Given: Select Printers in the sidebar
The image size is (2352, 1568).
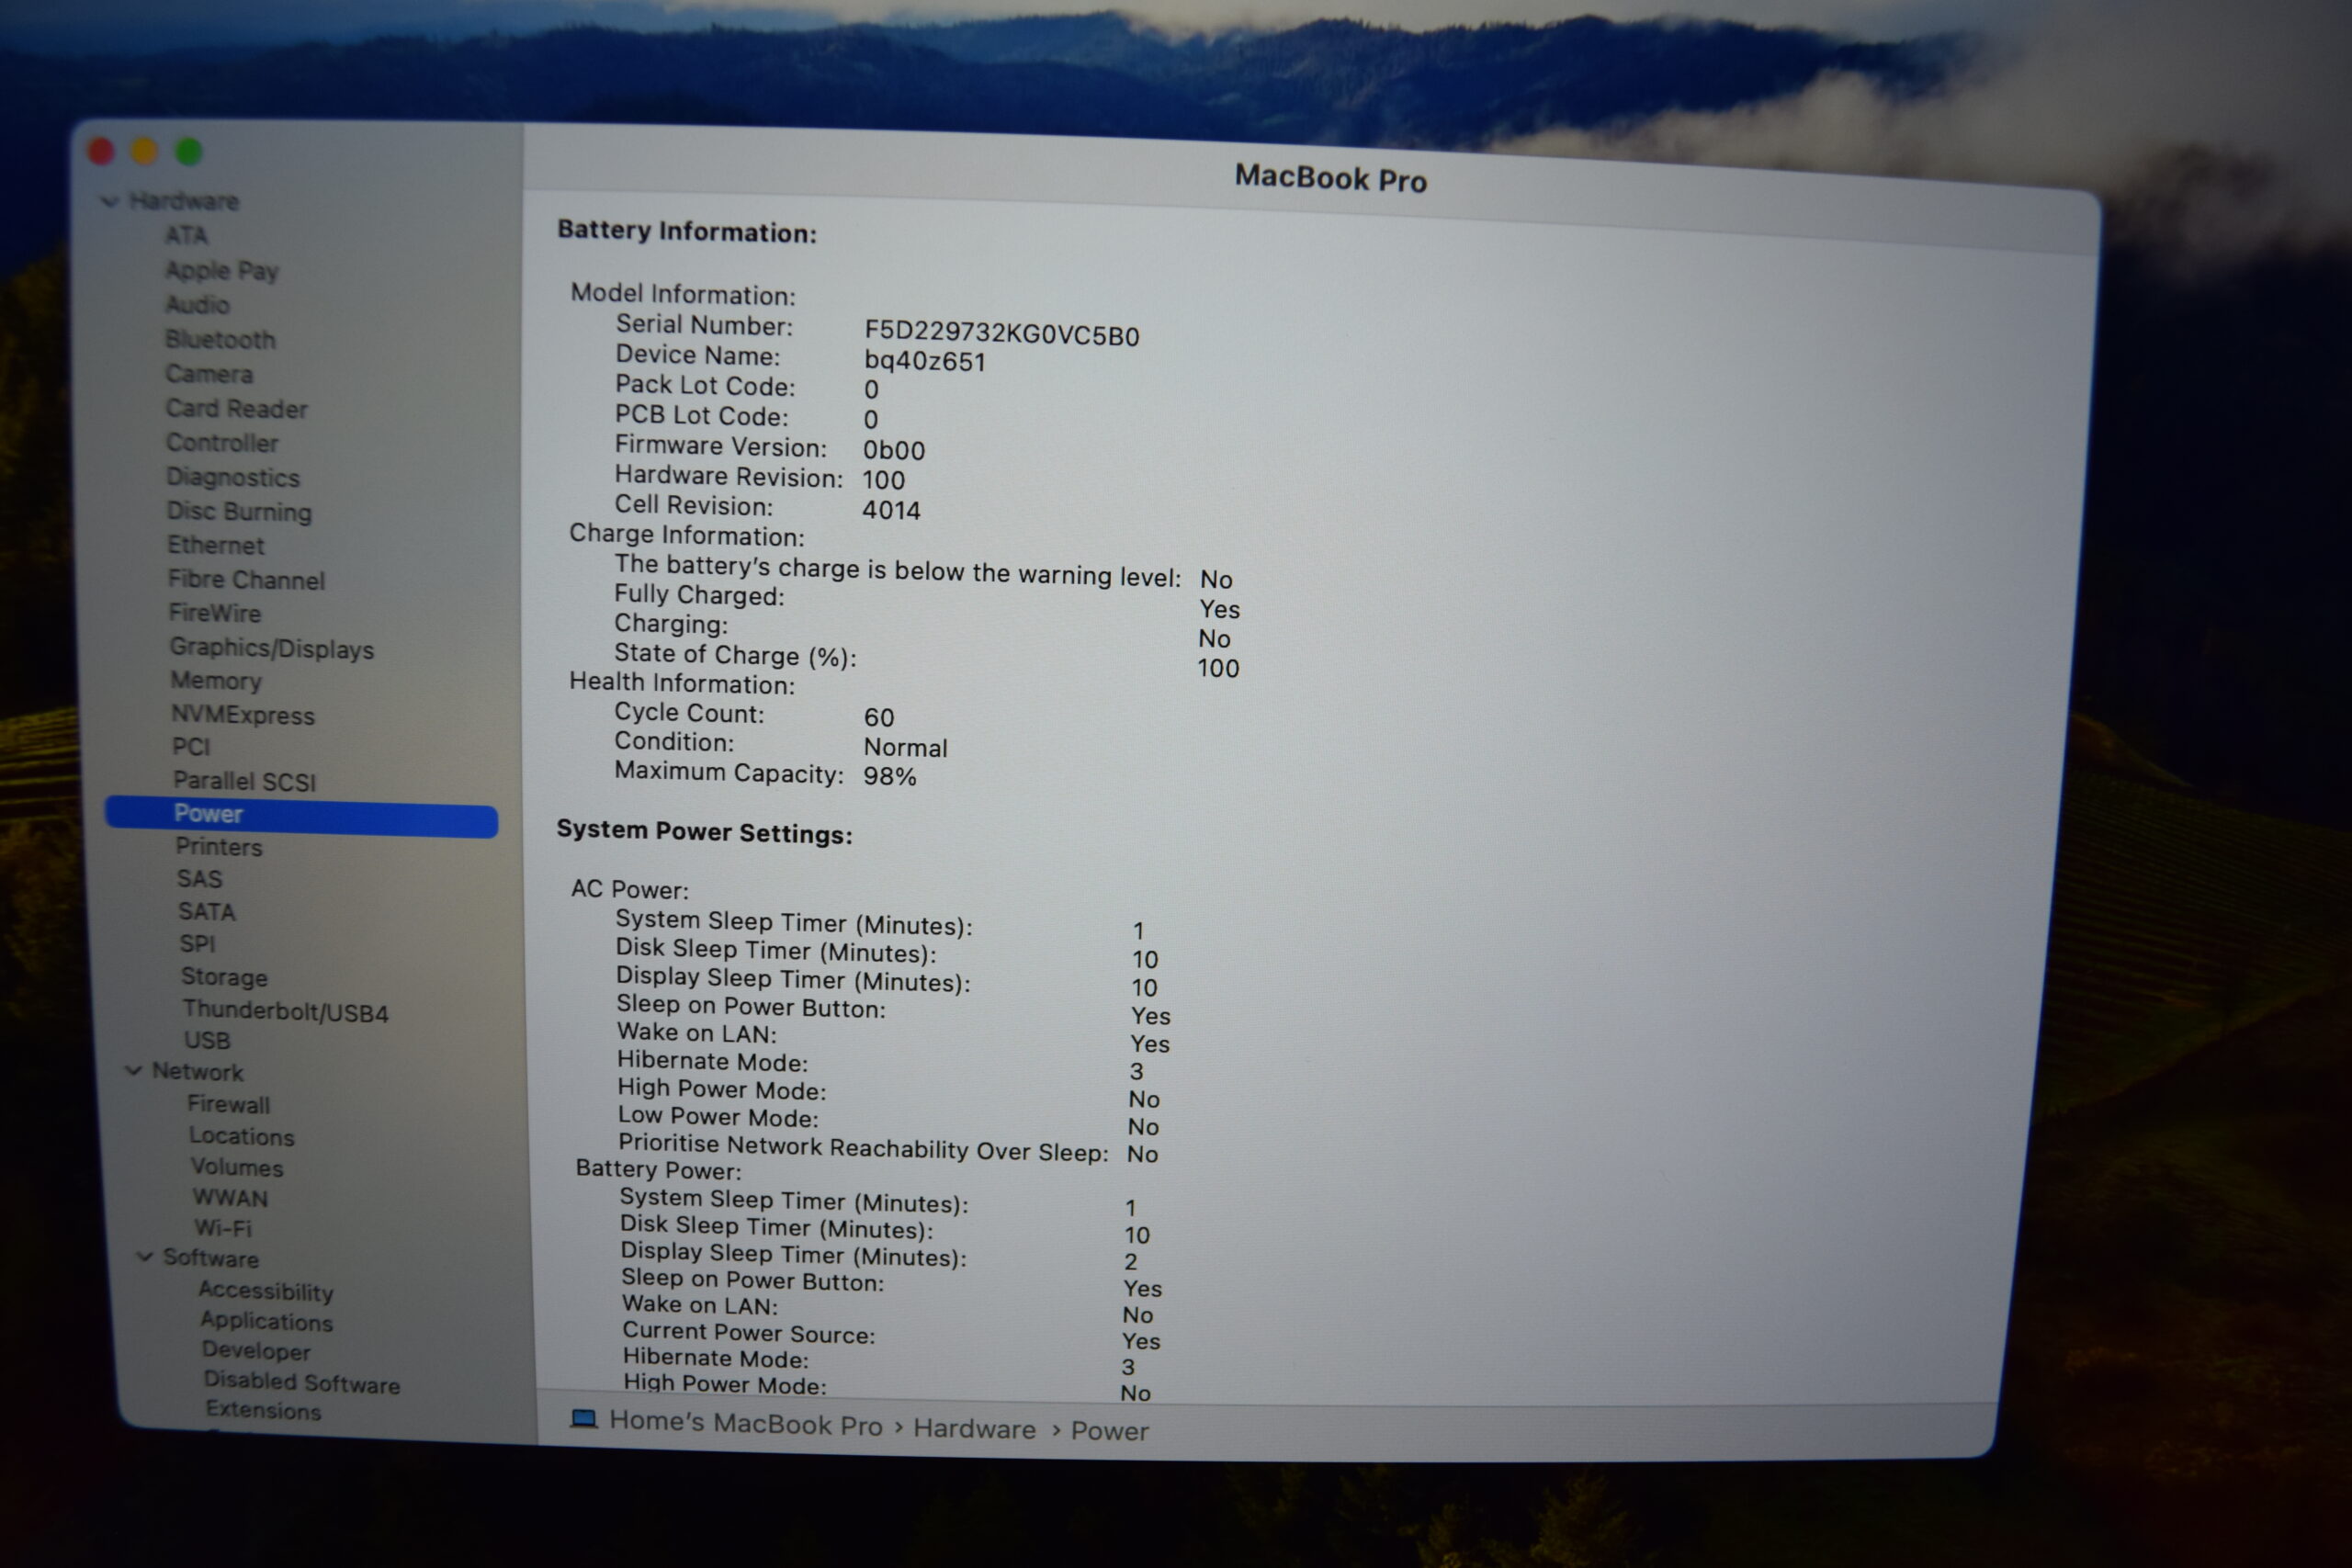Looking at the screenshot, I should (x=219, y=847).
